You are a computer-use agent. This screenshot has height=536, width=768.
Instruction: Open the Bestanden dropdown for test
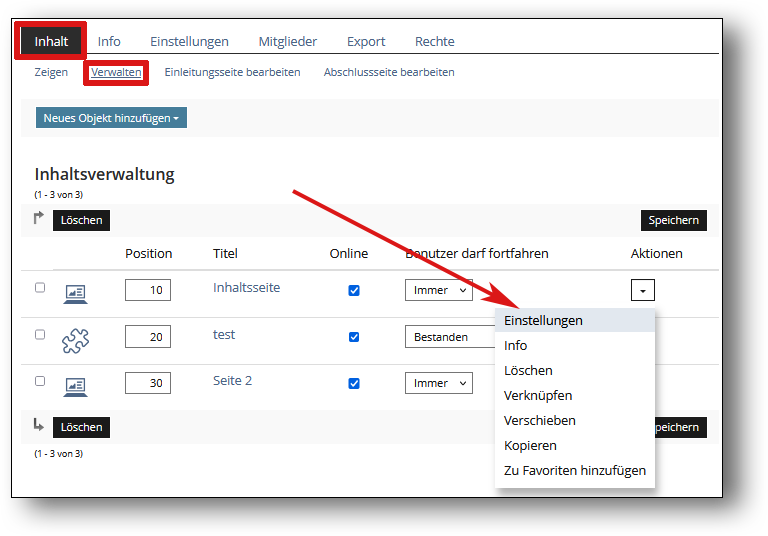(447, 337)
